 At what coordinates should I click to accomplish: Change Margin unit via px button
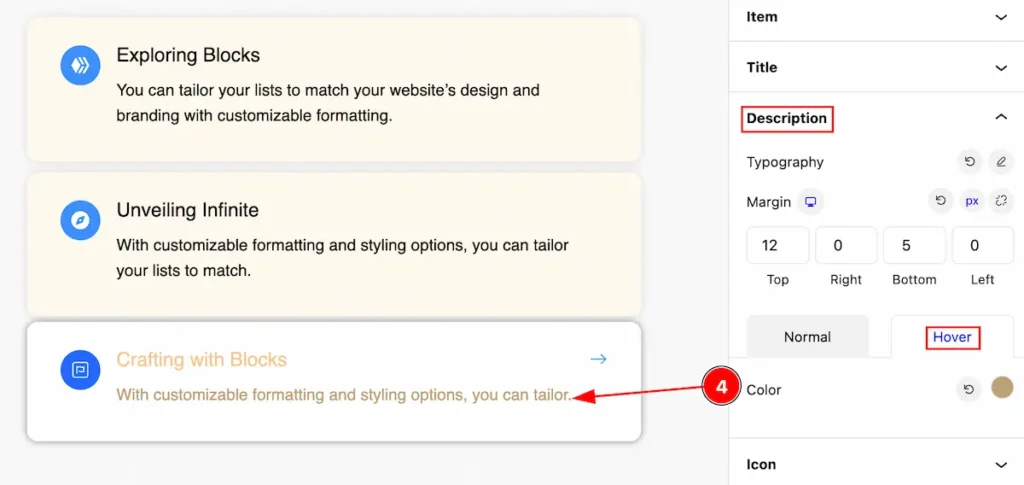[x=972, y=201]
